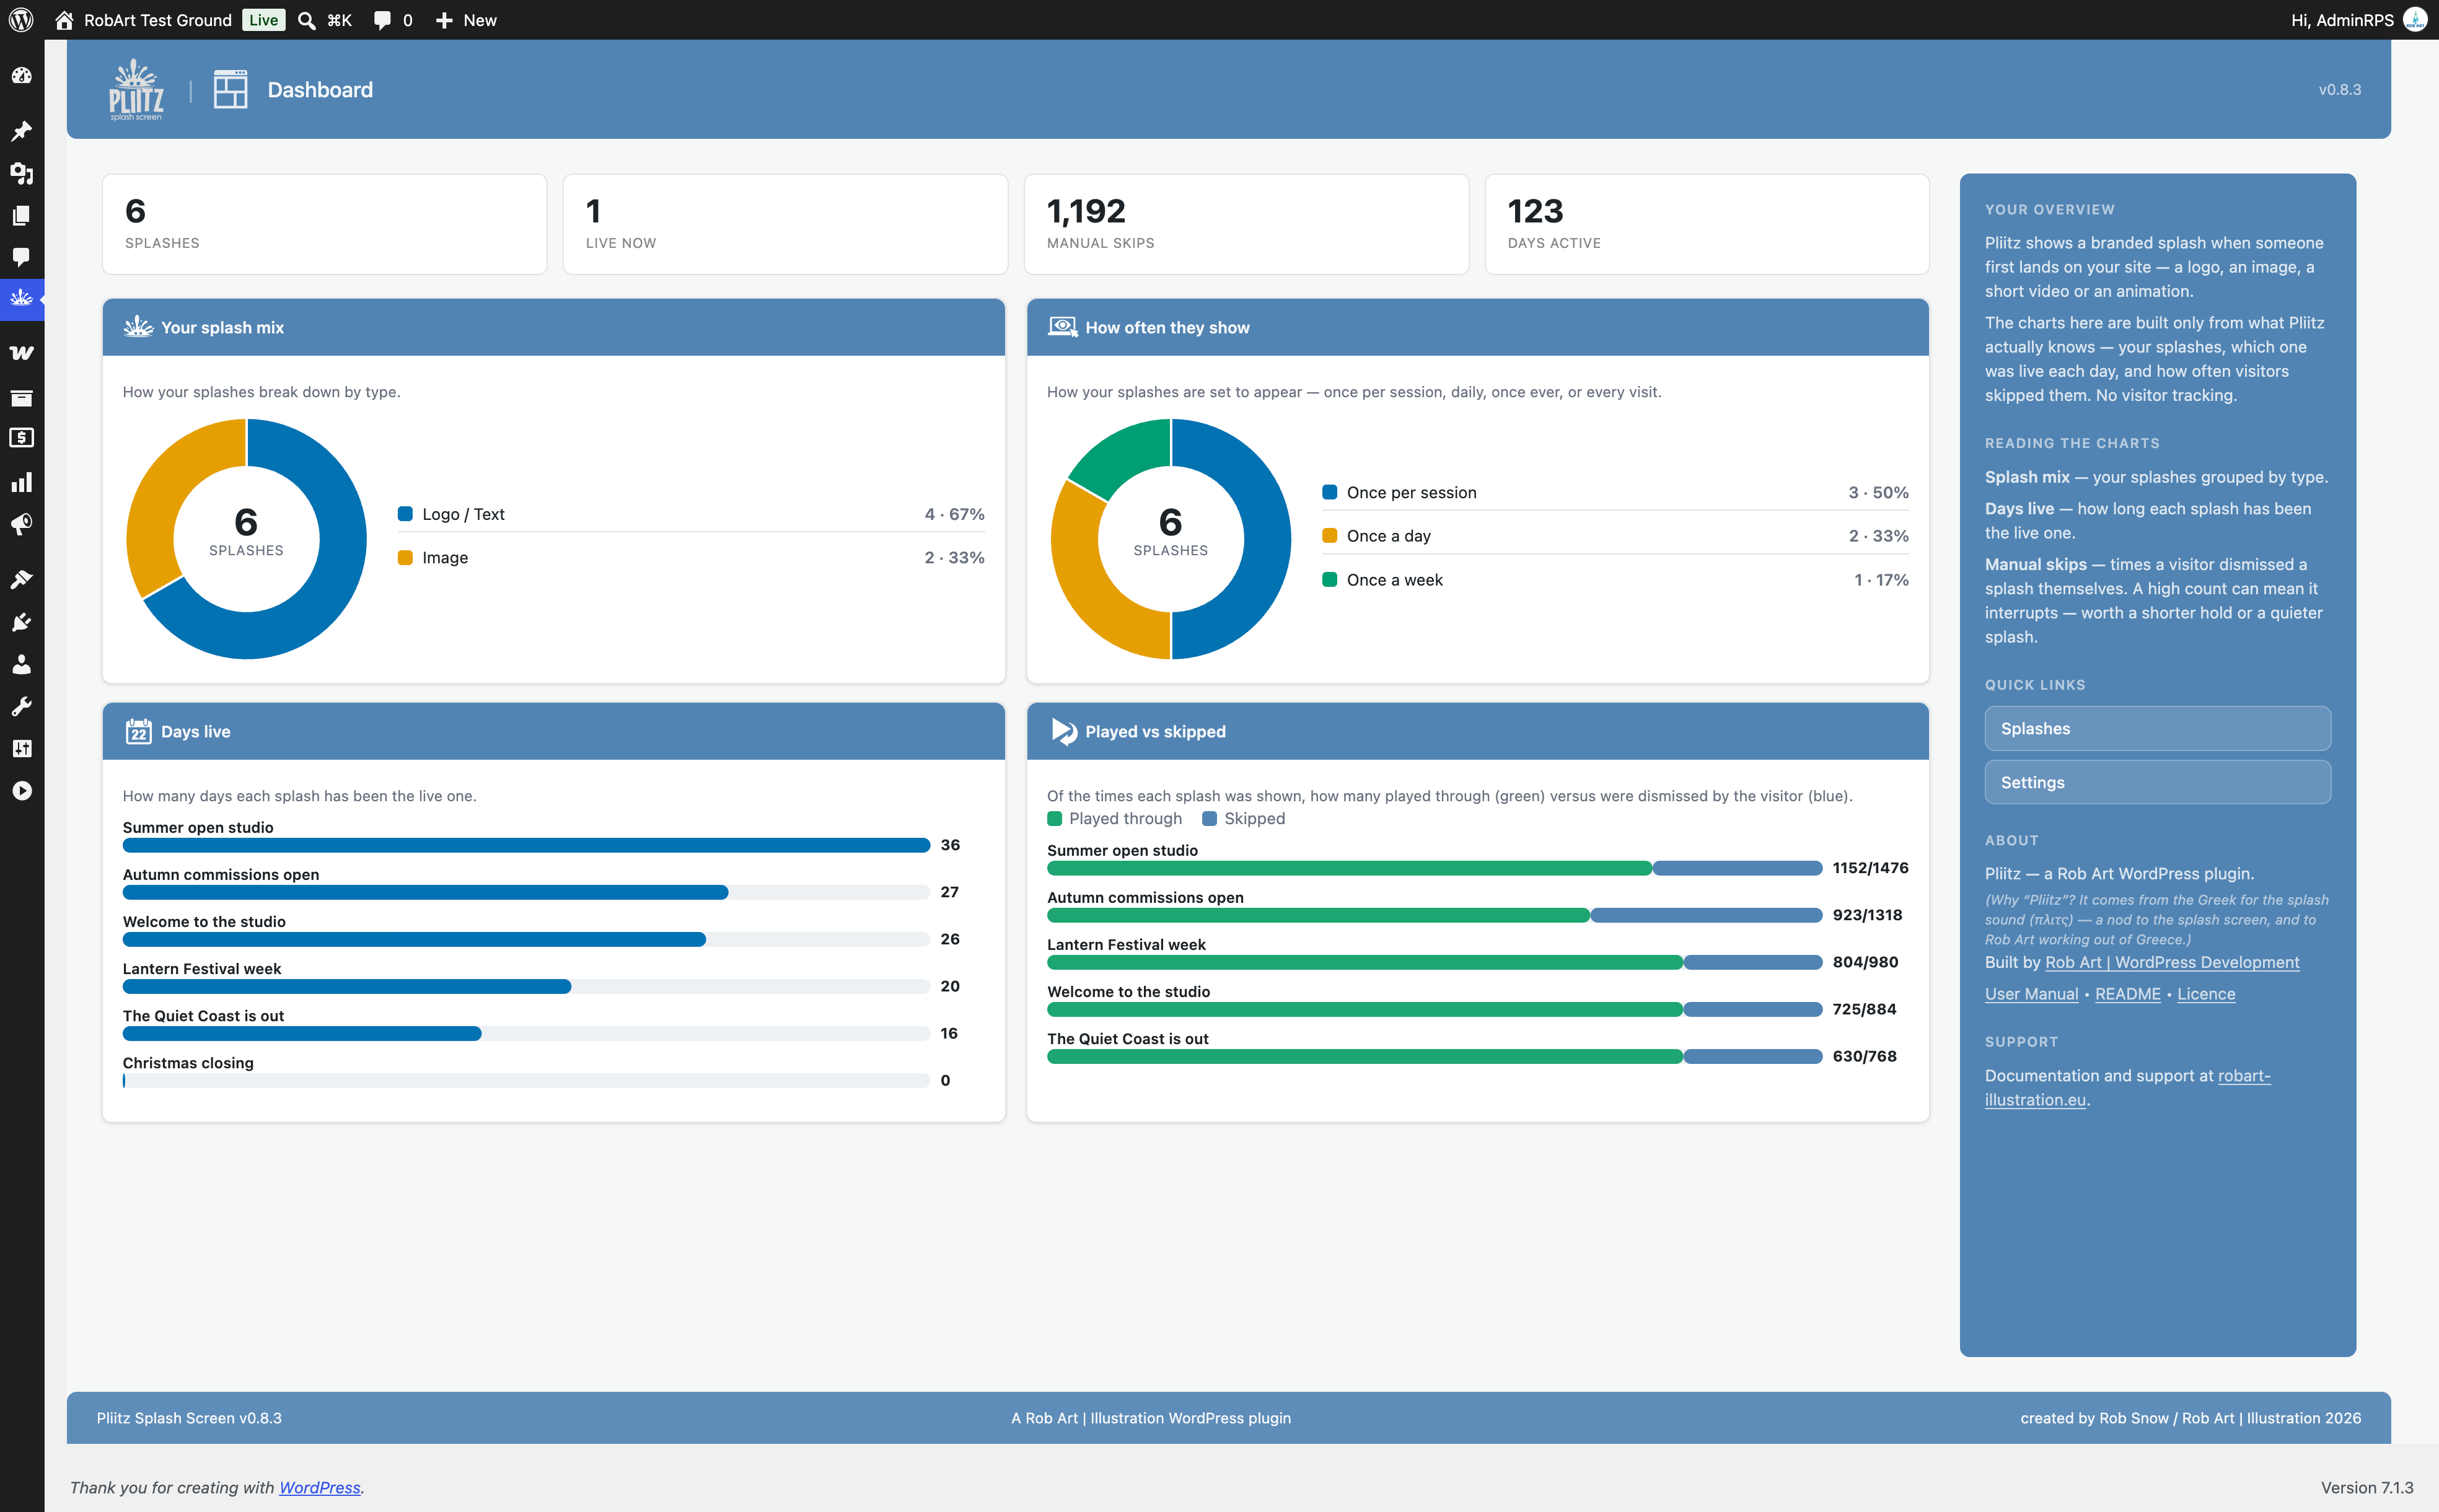Click the Pliitz logo in header
The width and height of the screenshot is (2439, 1512).
tap(136, 90)
